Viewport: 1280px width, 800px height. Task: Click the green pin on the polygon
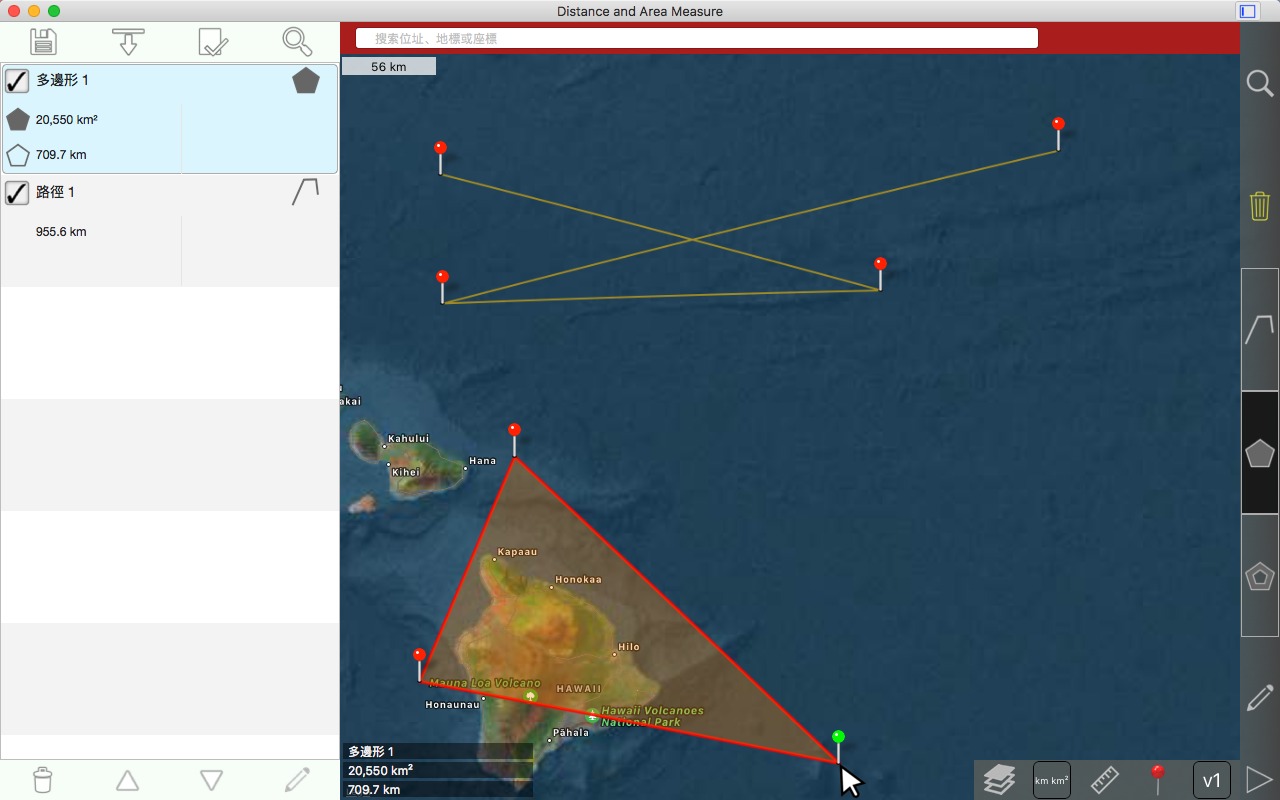tap(838, 738)
